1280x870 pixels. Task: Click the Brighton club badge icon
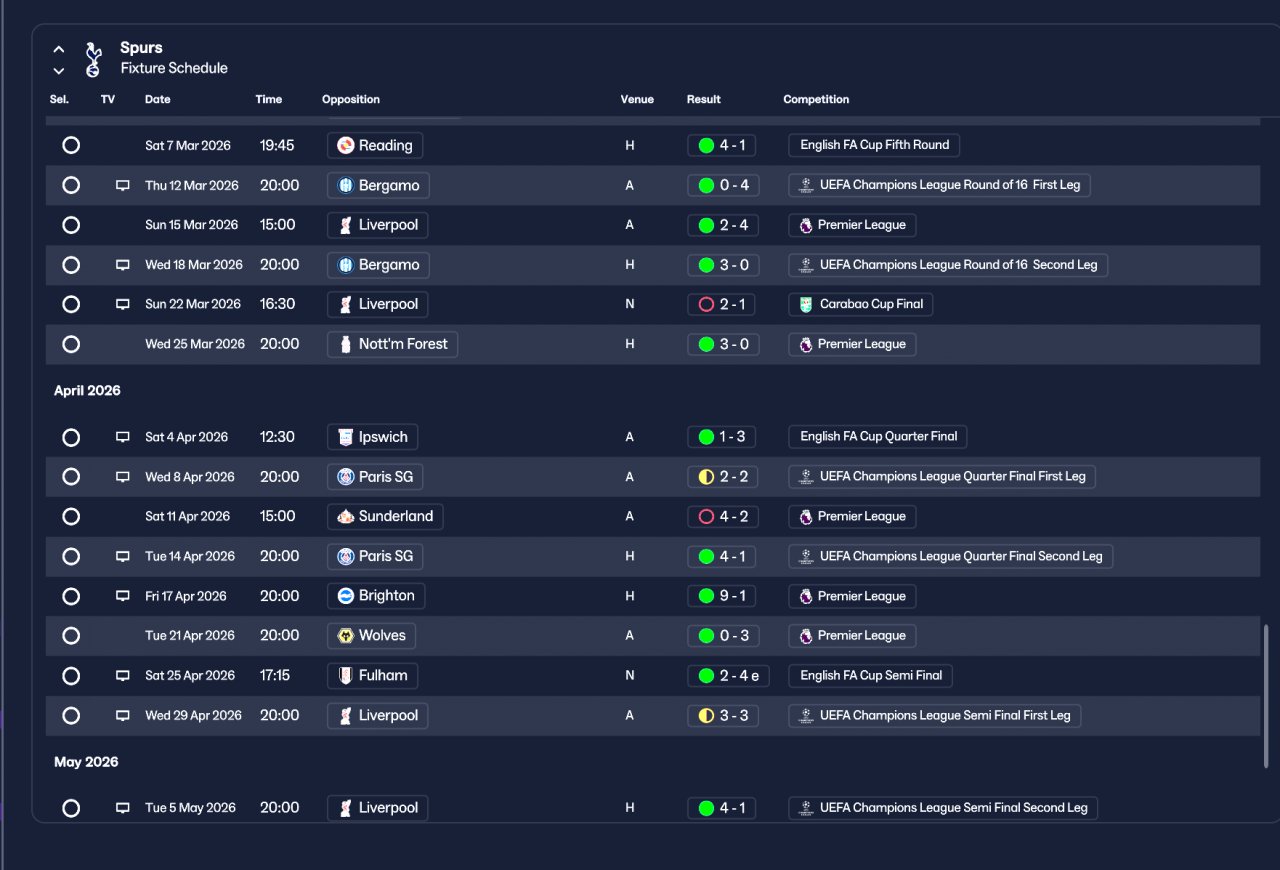(346, 596)
